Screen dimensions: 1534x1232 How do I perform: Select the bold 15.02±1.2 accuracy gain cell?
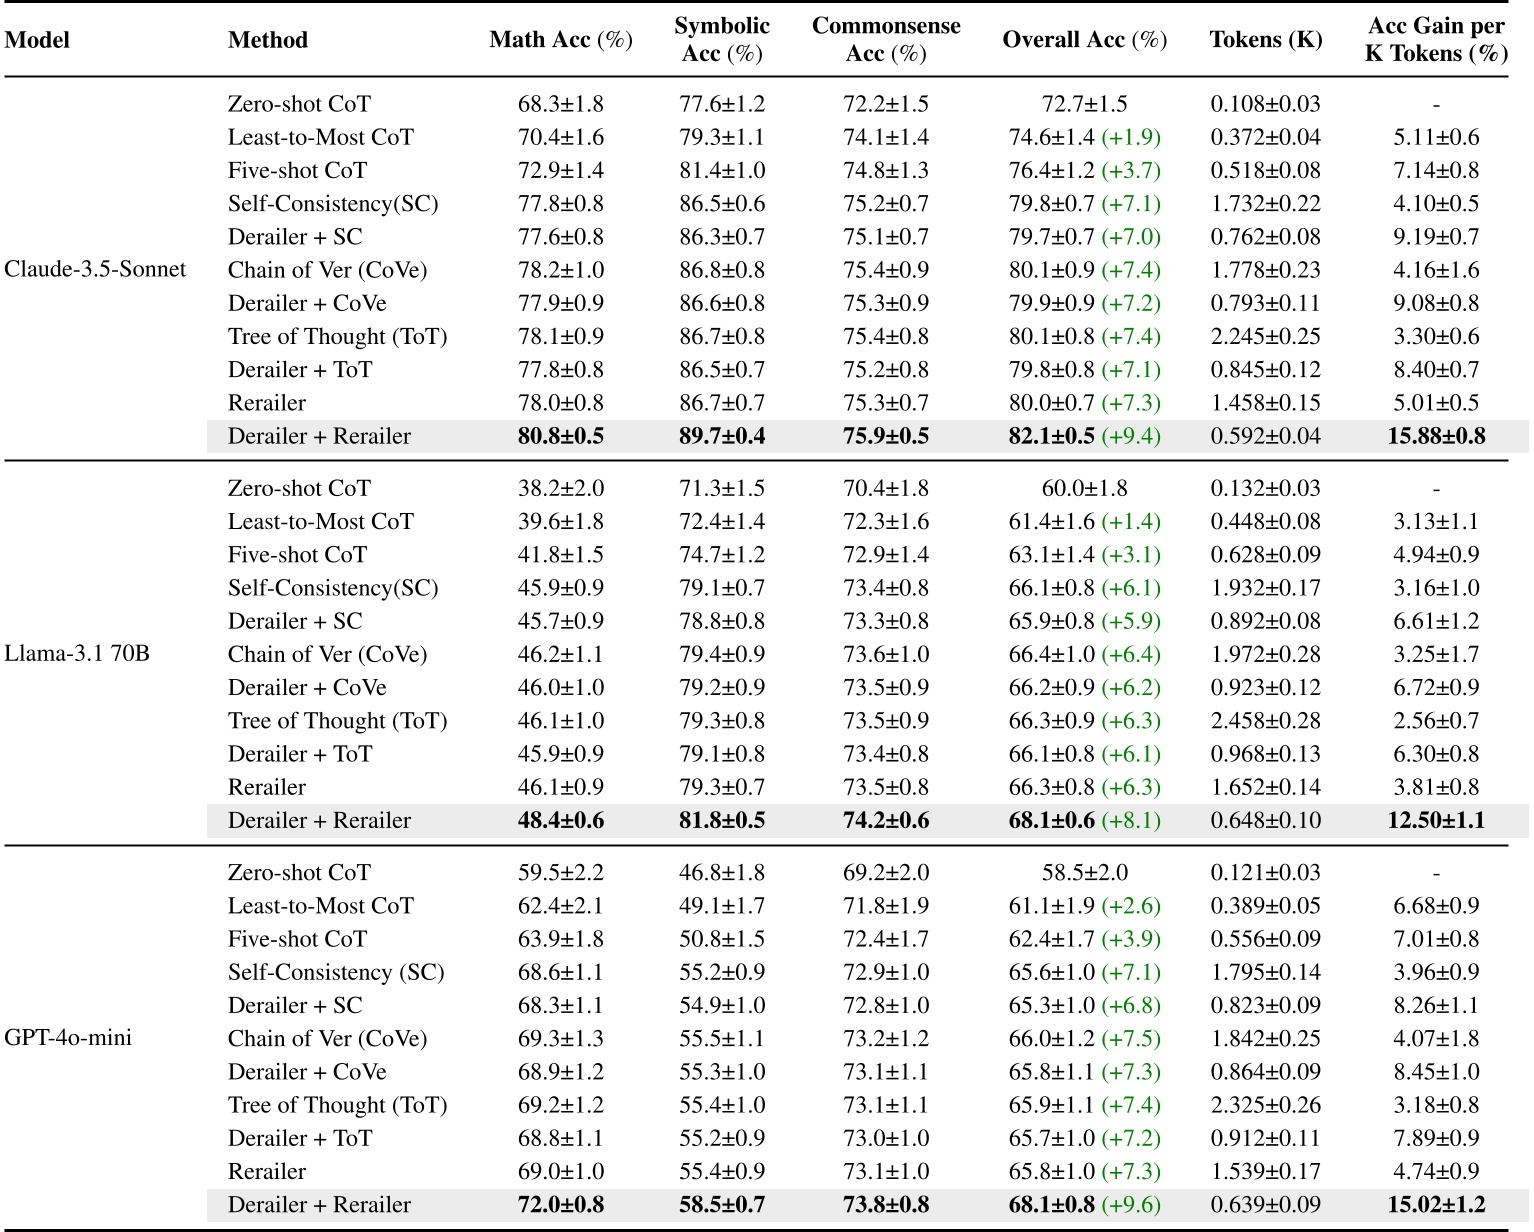pos(1435,1205)
